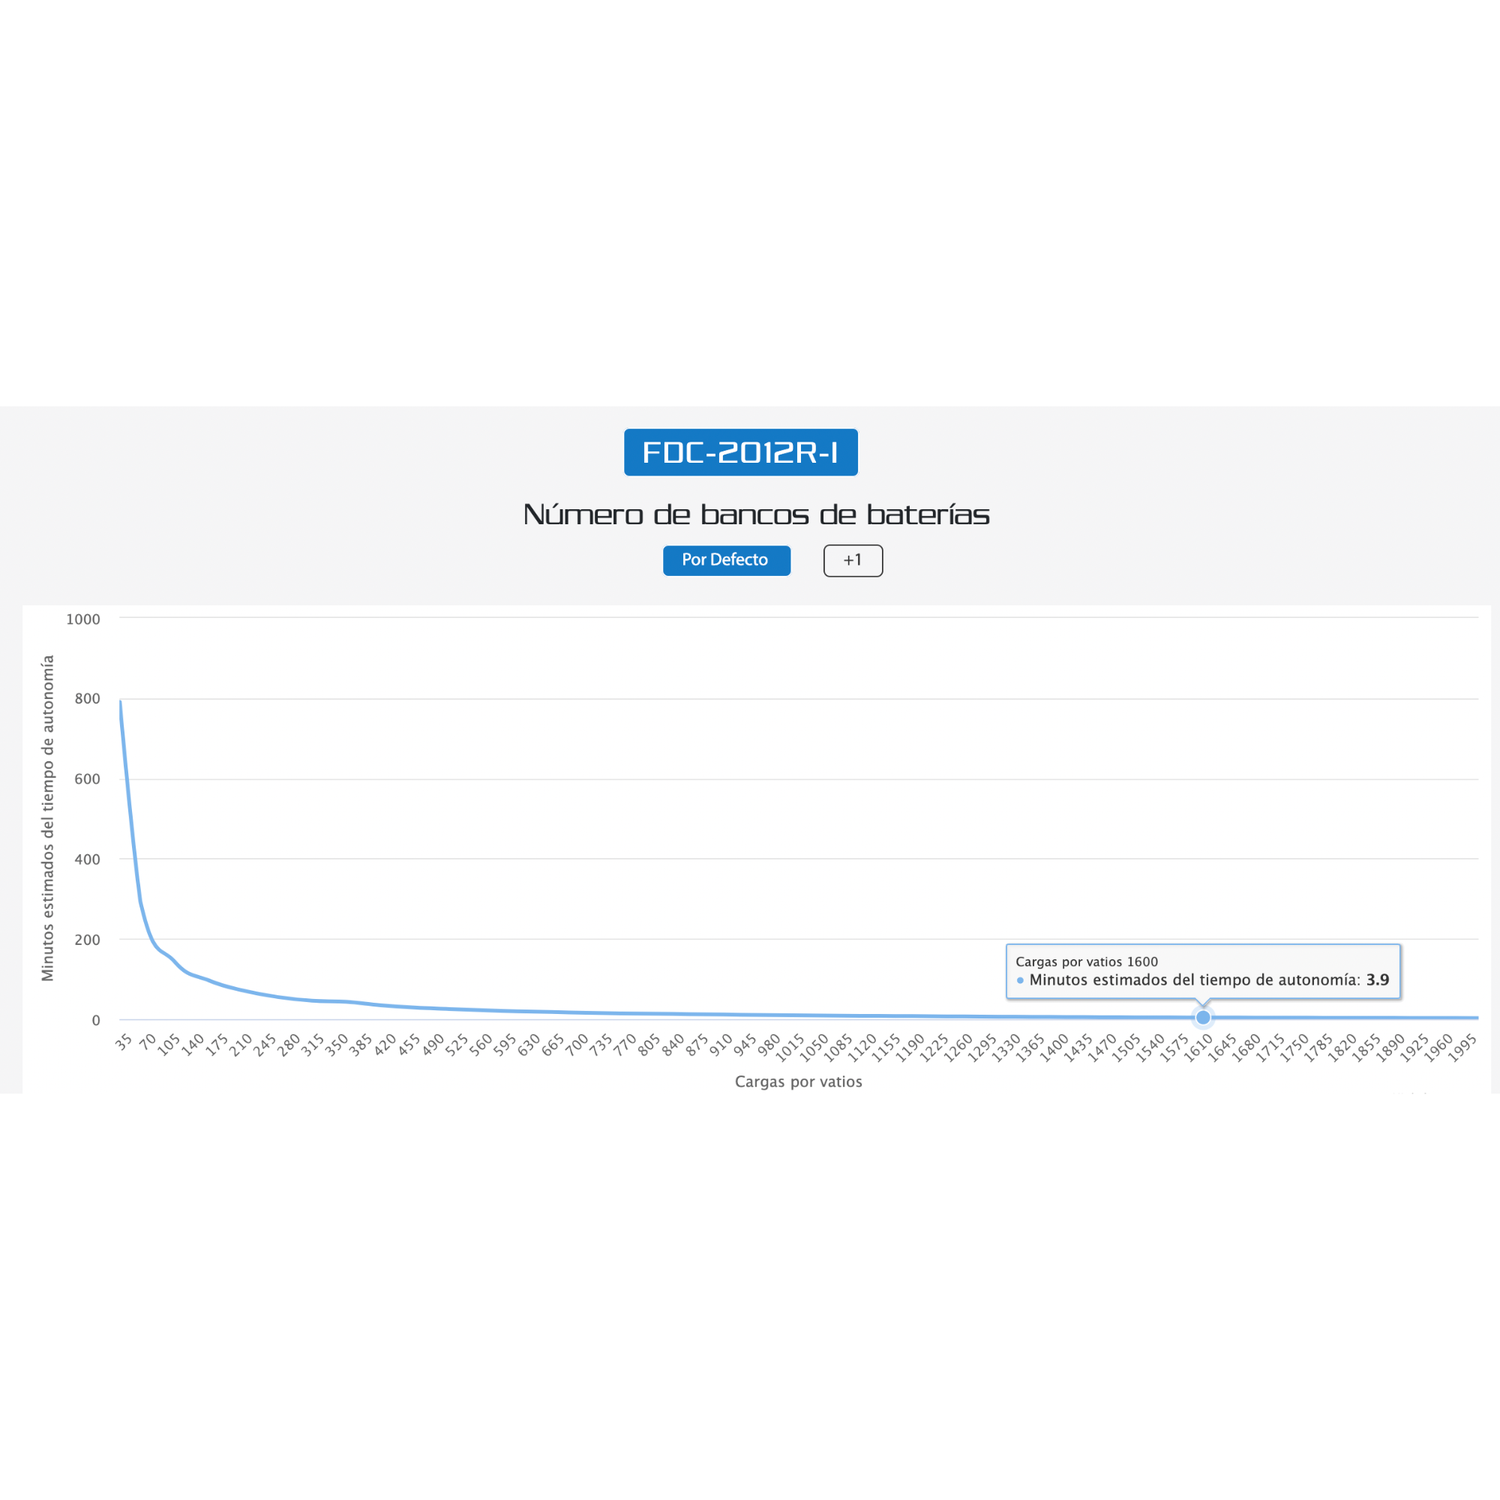The image size is (1500, 1500).
Task: Click the x-axis label 350
Action: click(x=337, y=1044)
